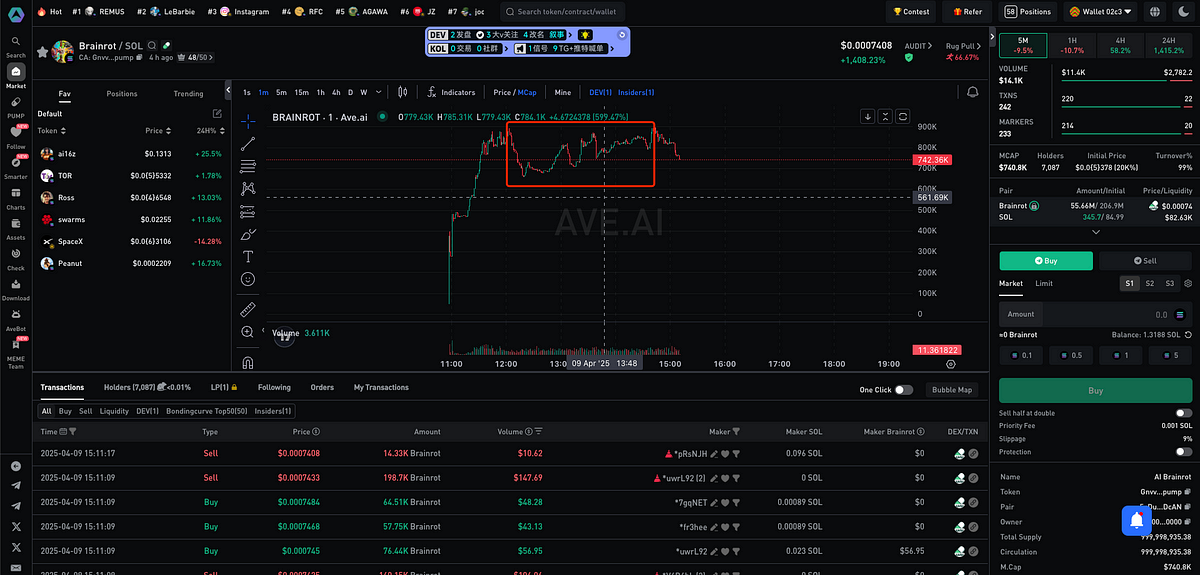
Task: Click the Amount input field
Action: coord(1090,314)
